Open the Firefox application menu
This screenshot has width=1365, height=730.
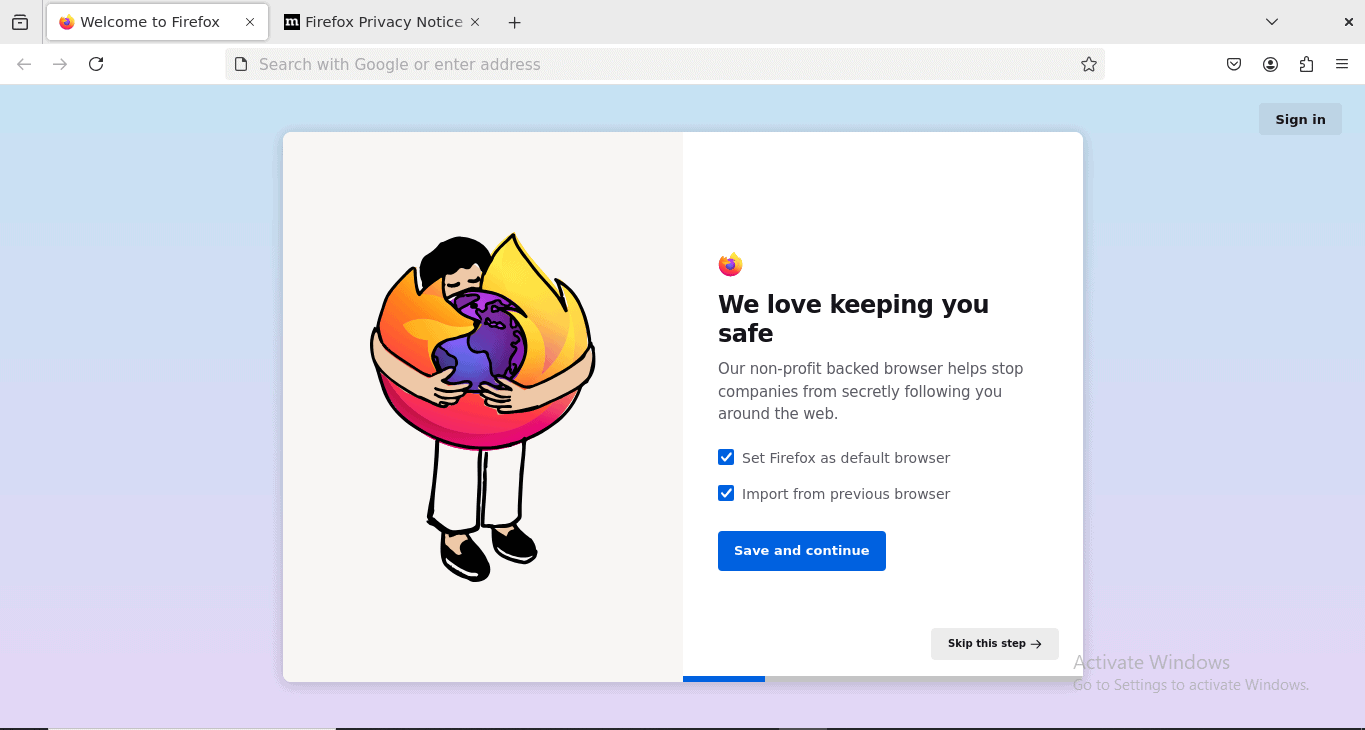[x=1342, y=63]
